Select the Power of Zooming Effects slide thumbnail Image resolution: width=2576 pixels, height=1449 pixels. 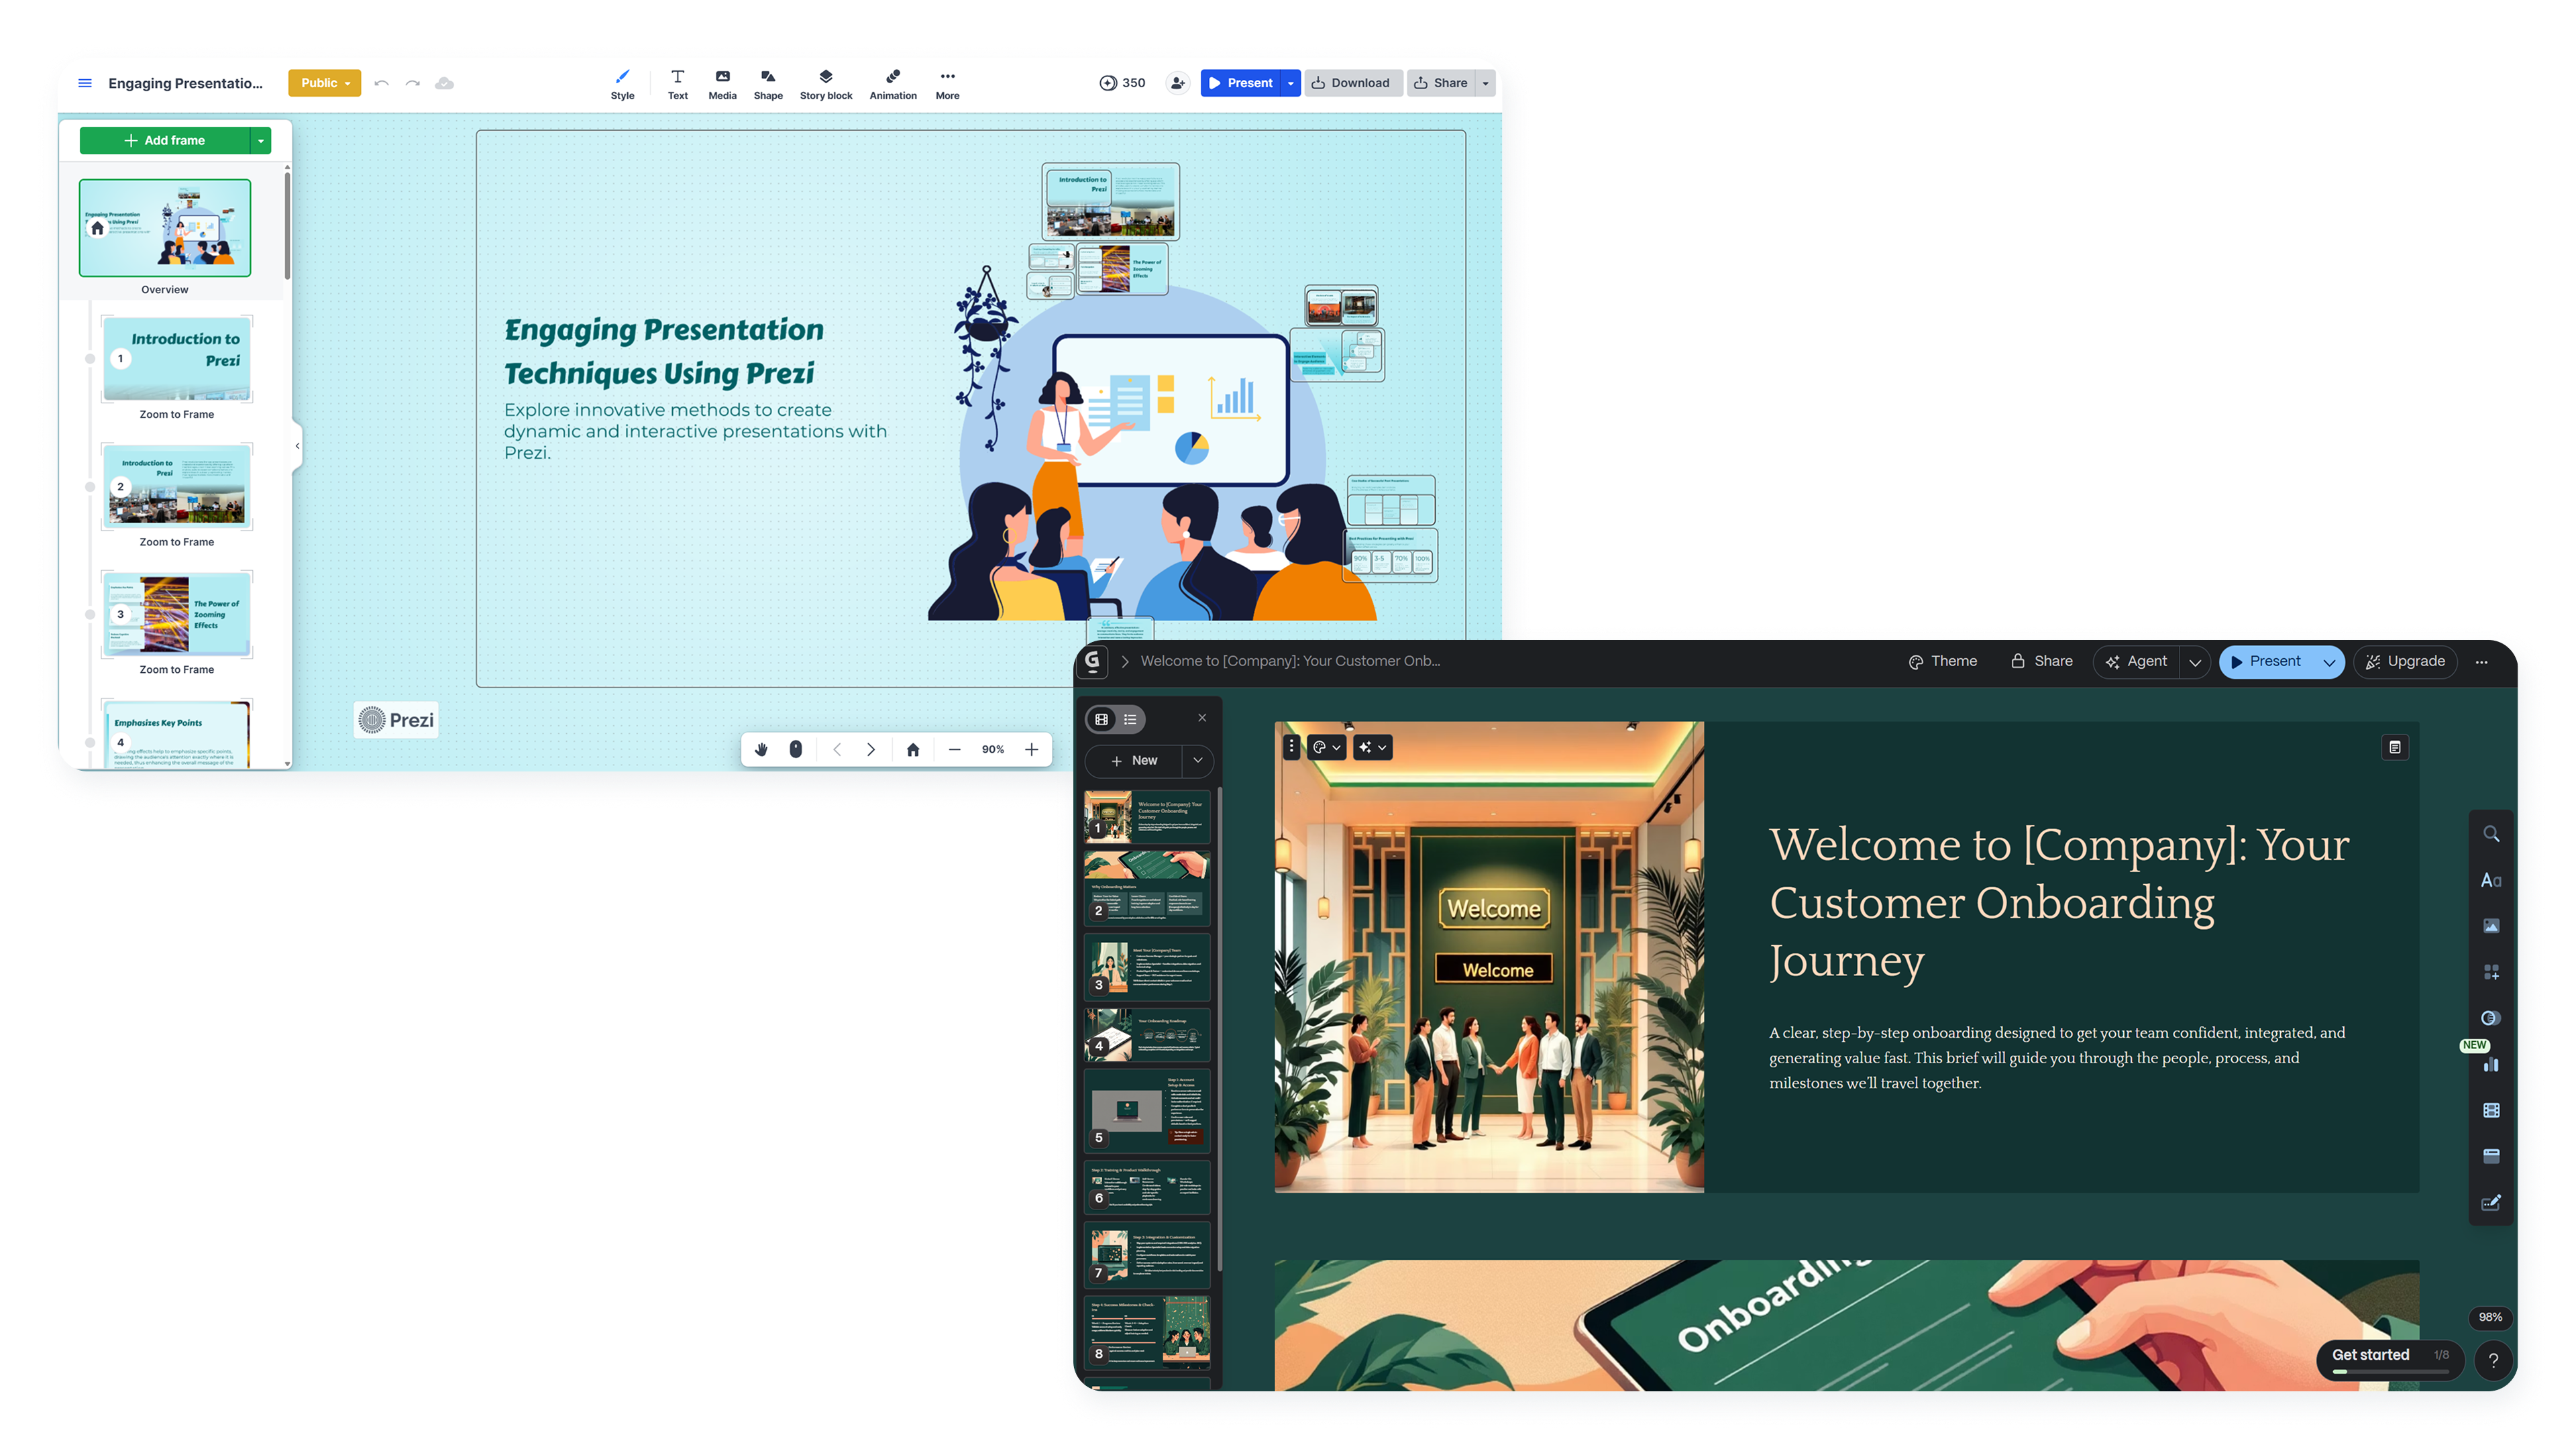coord(177,614)
